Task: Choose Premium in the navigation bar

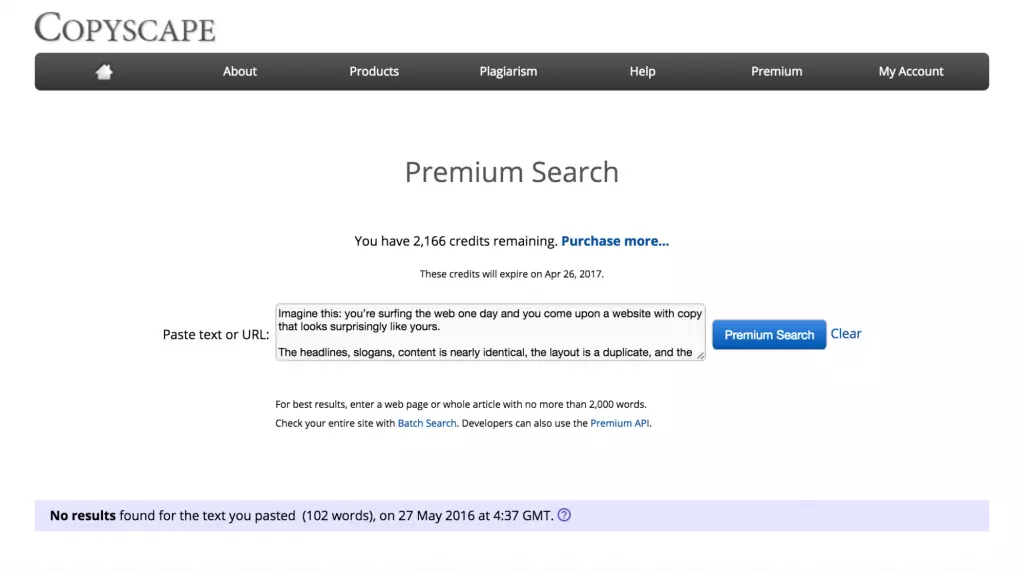Action: point(777,71)
